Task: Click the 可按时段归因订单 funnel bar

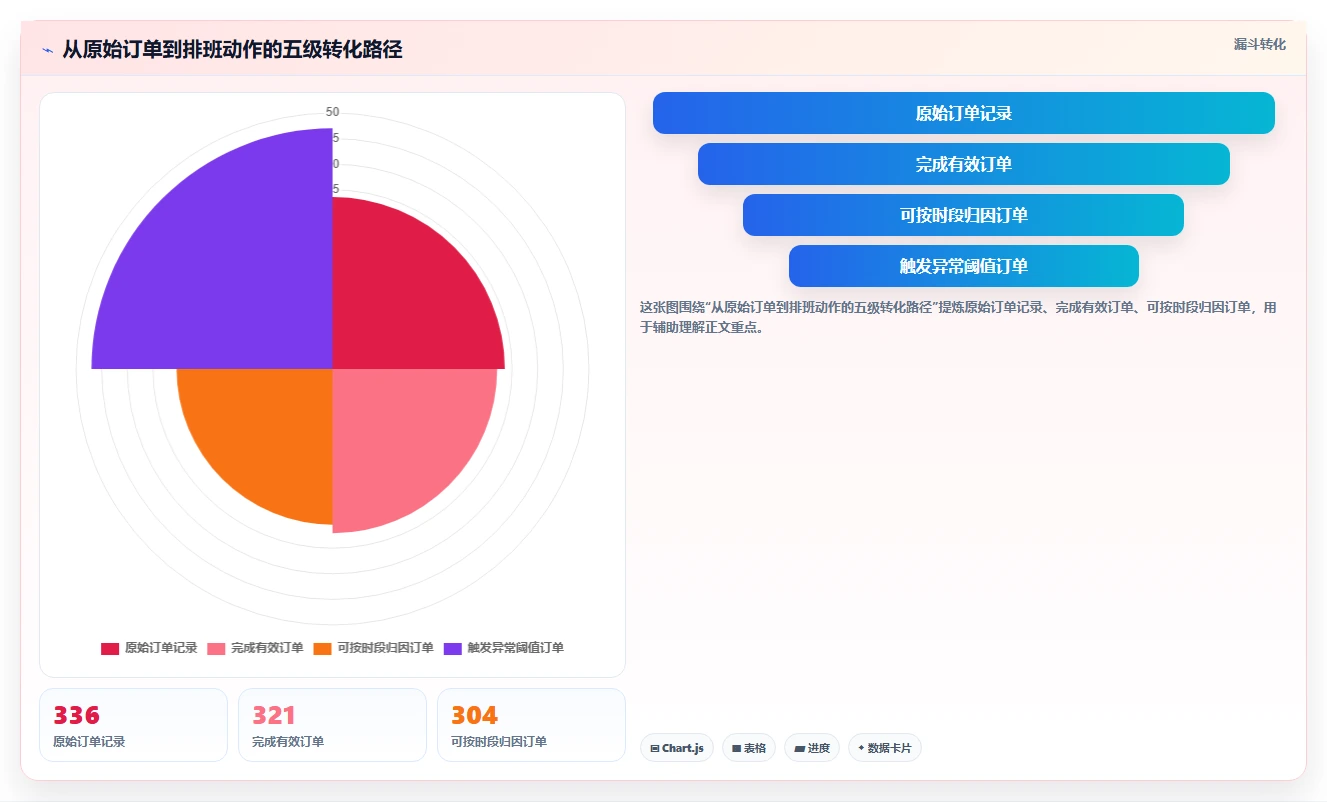Action: (x=964, y=215)
